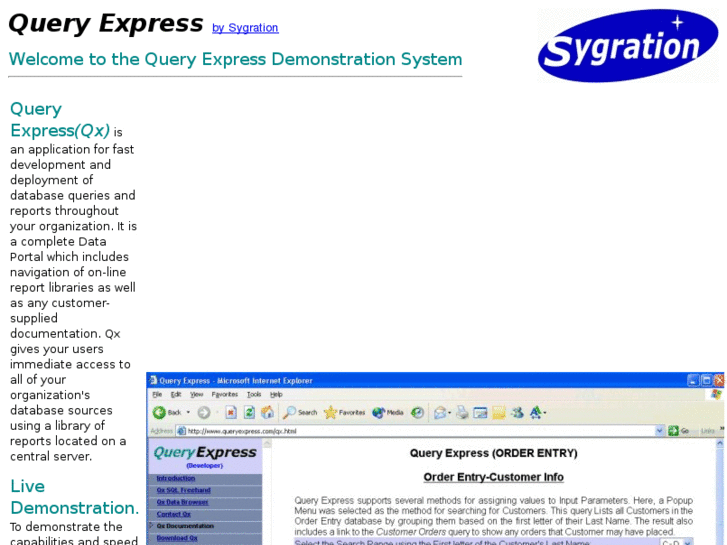Click the Media globe icon in IE toolbar

(x=378, y=412)
